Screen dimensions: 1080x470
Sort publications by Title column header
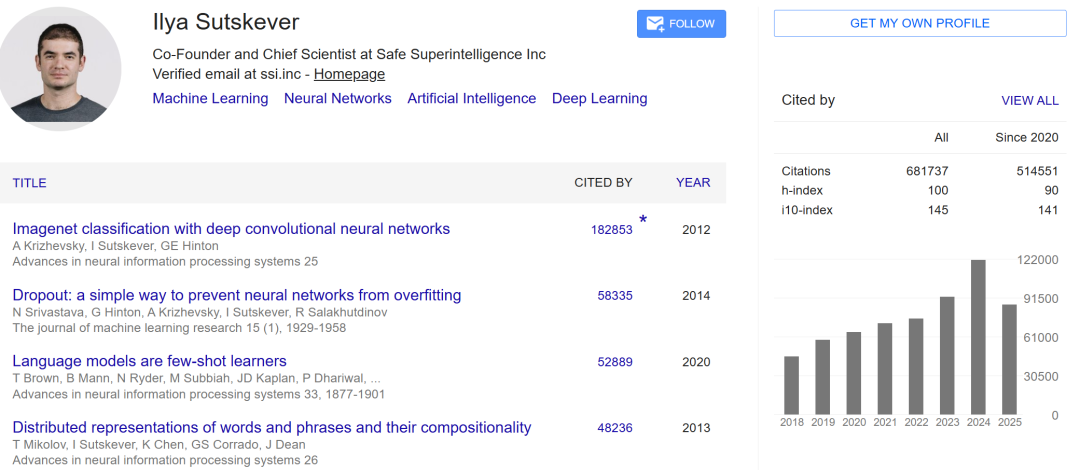click(x=30, y=183)
